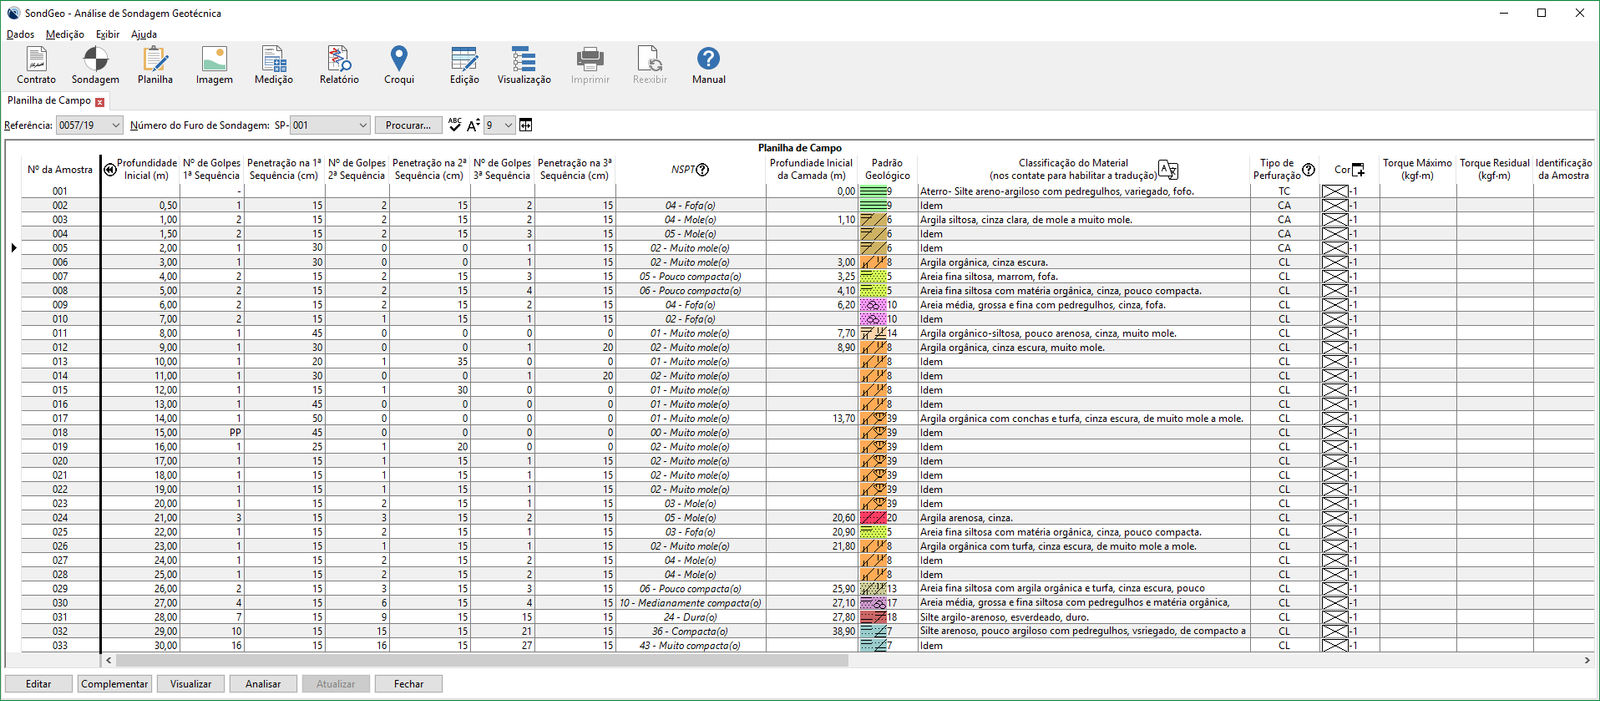The image size is (1600, 701).
Task: Click the 'Nº da Amostra' column header
Action: tap(60, 170)
